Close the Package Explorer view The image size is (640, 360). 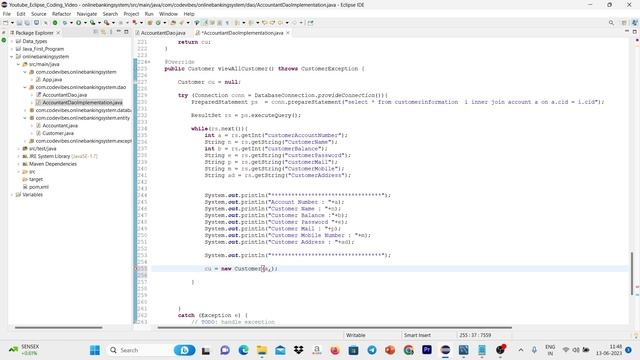click(58, 33)
